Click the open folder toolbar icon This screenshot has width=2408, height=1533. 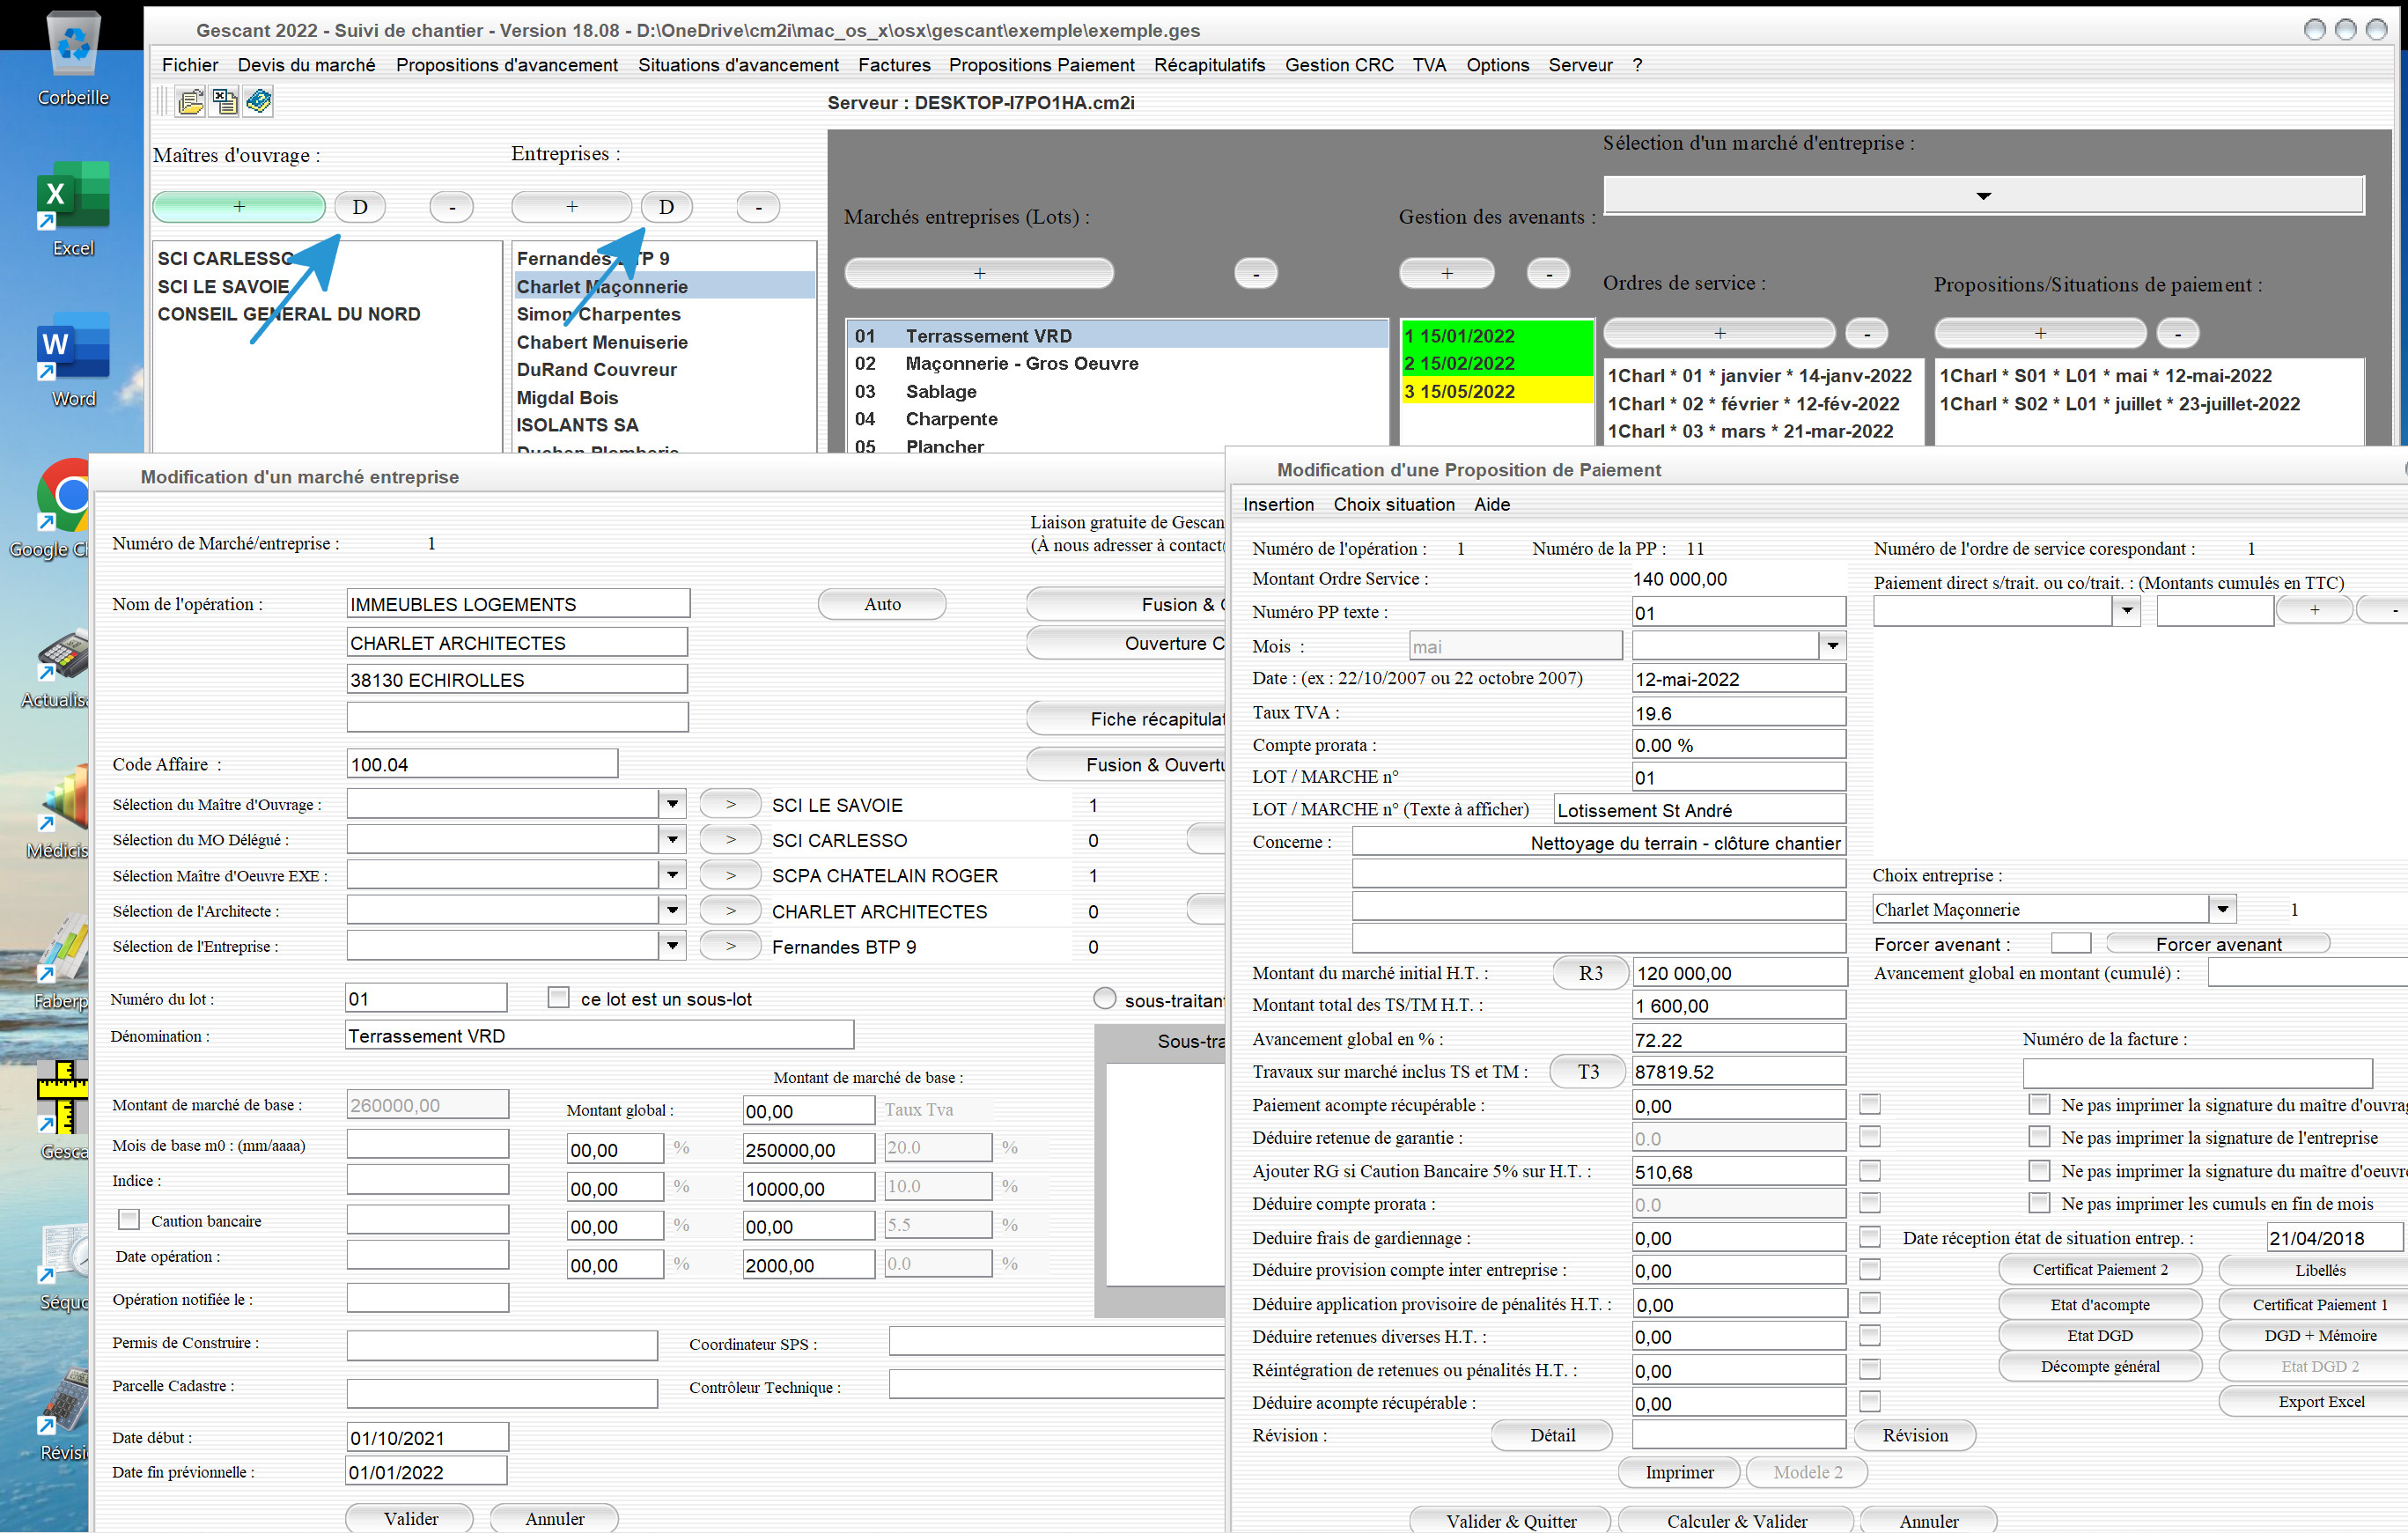190,102
